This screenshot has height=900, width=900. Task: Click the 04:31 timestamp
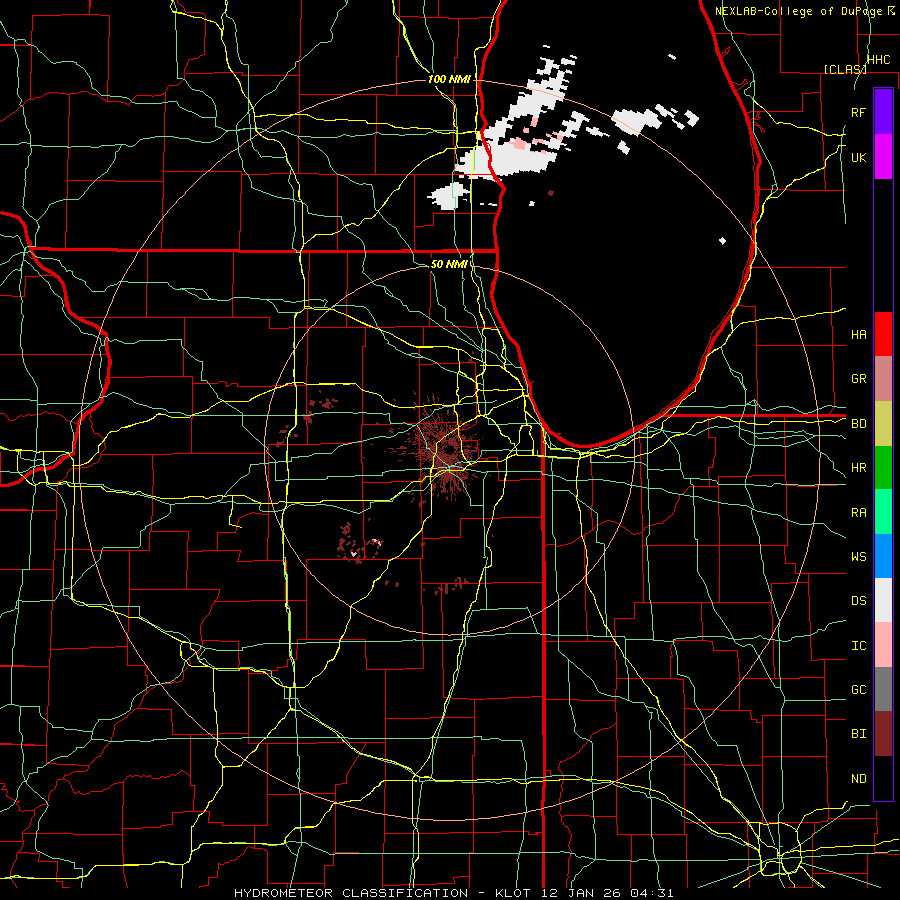(651, 893)
